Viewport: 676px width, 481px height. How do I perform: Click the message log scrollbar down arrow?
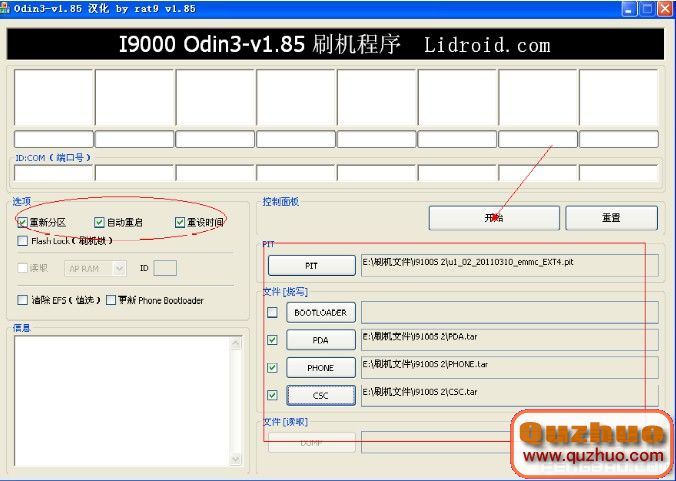(x=236, y=459)
